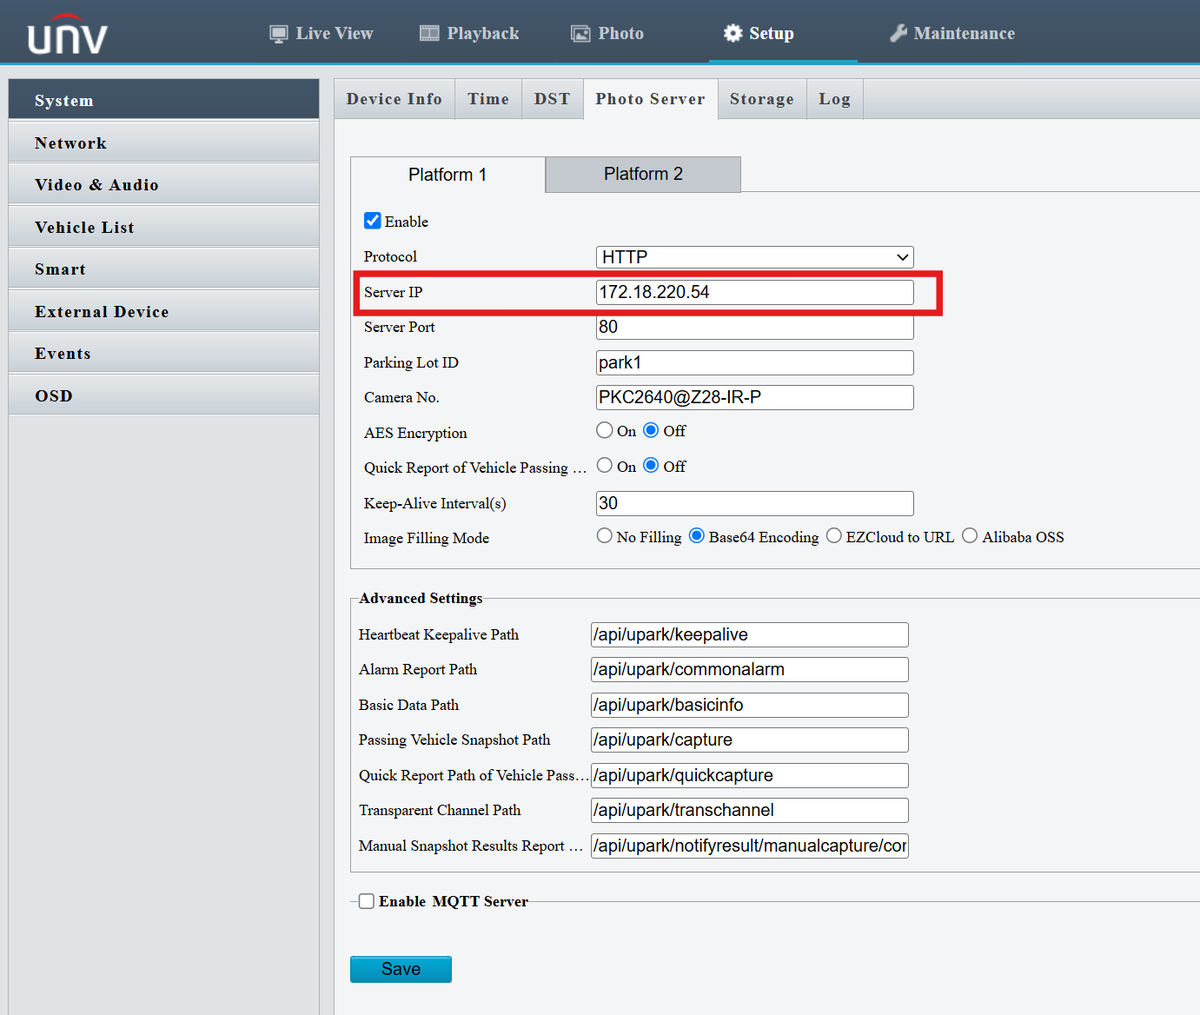Turn Quick Report of Vehicle Passing On

tap(605, 466)
